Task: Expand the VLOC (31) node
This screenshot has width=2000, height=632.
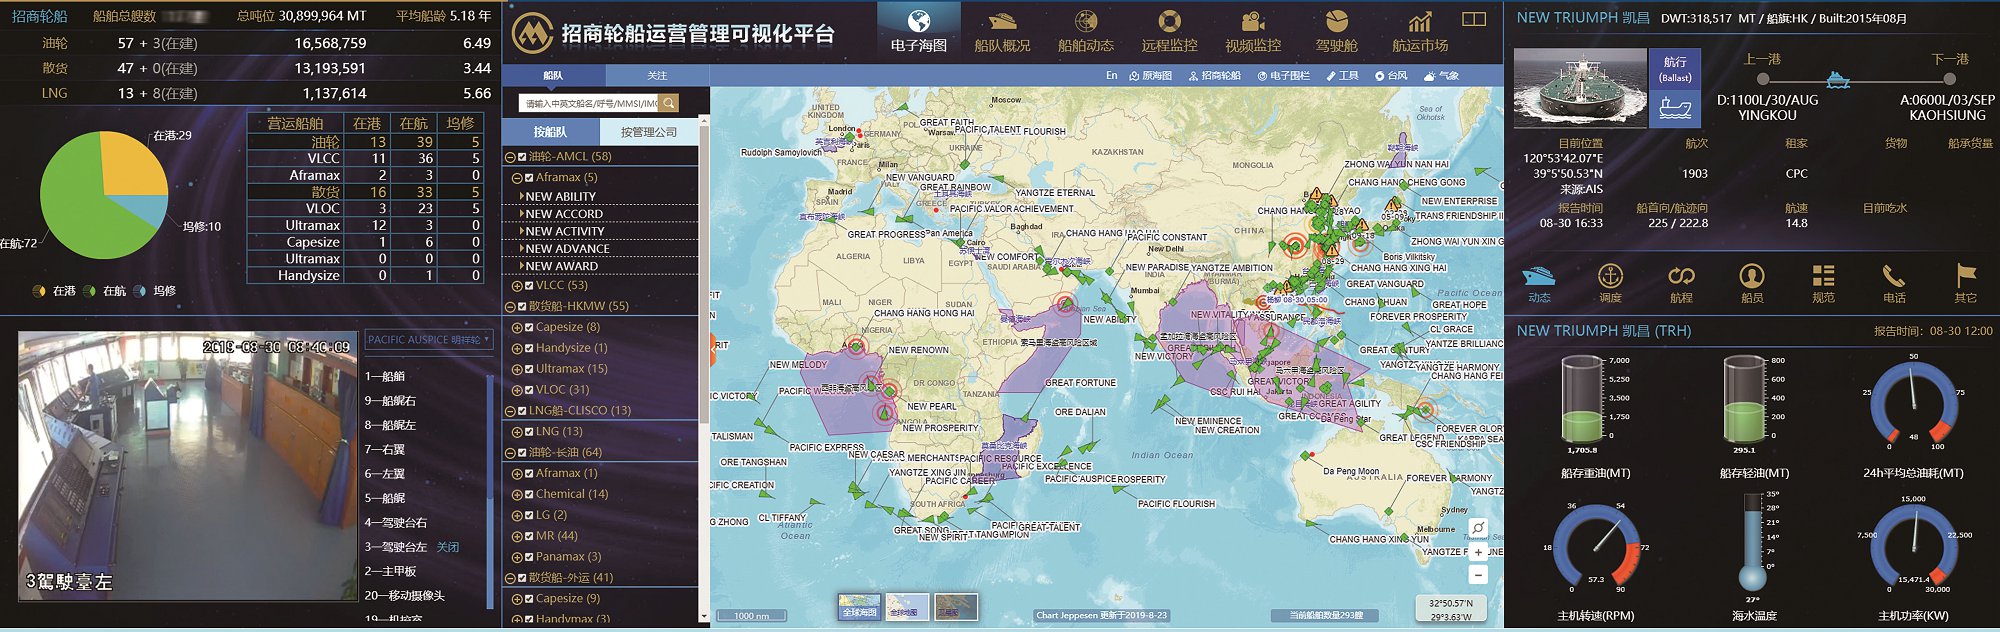Action: pyautogui.click(x=517, y=391)
